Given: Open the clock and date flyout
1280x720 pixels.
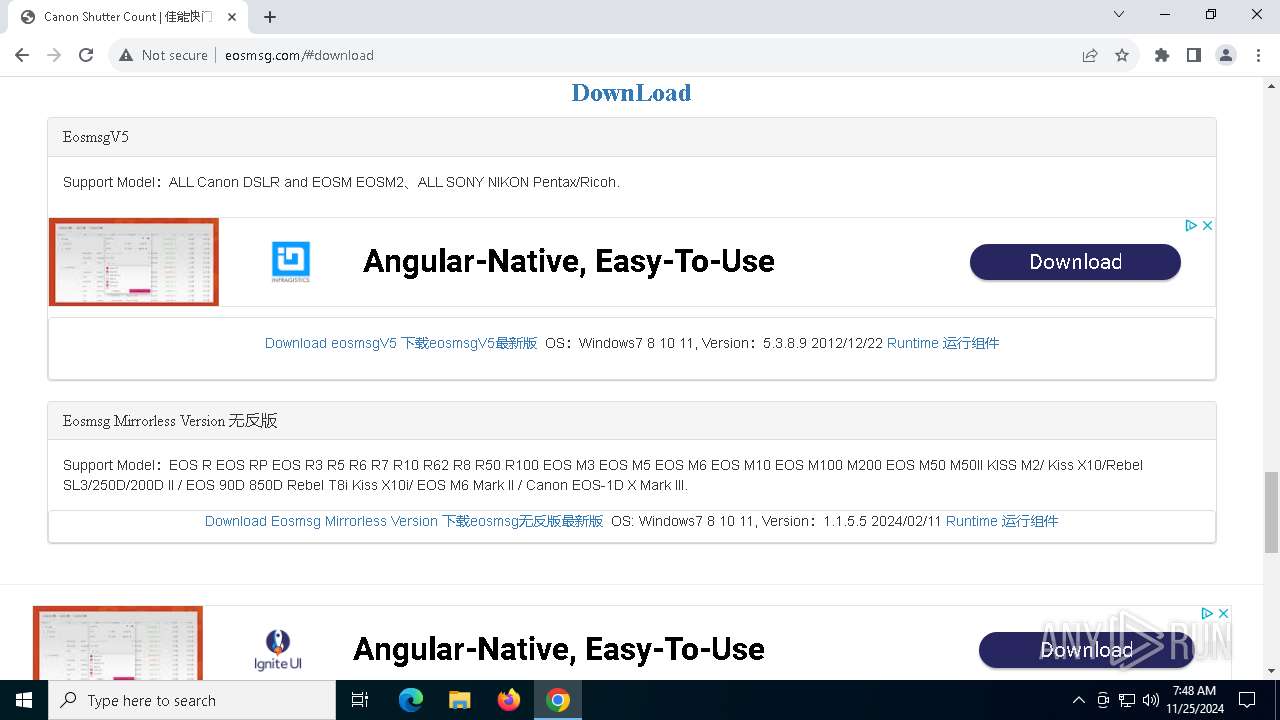Looking at the screenshot, I should (1194, 700).
